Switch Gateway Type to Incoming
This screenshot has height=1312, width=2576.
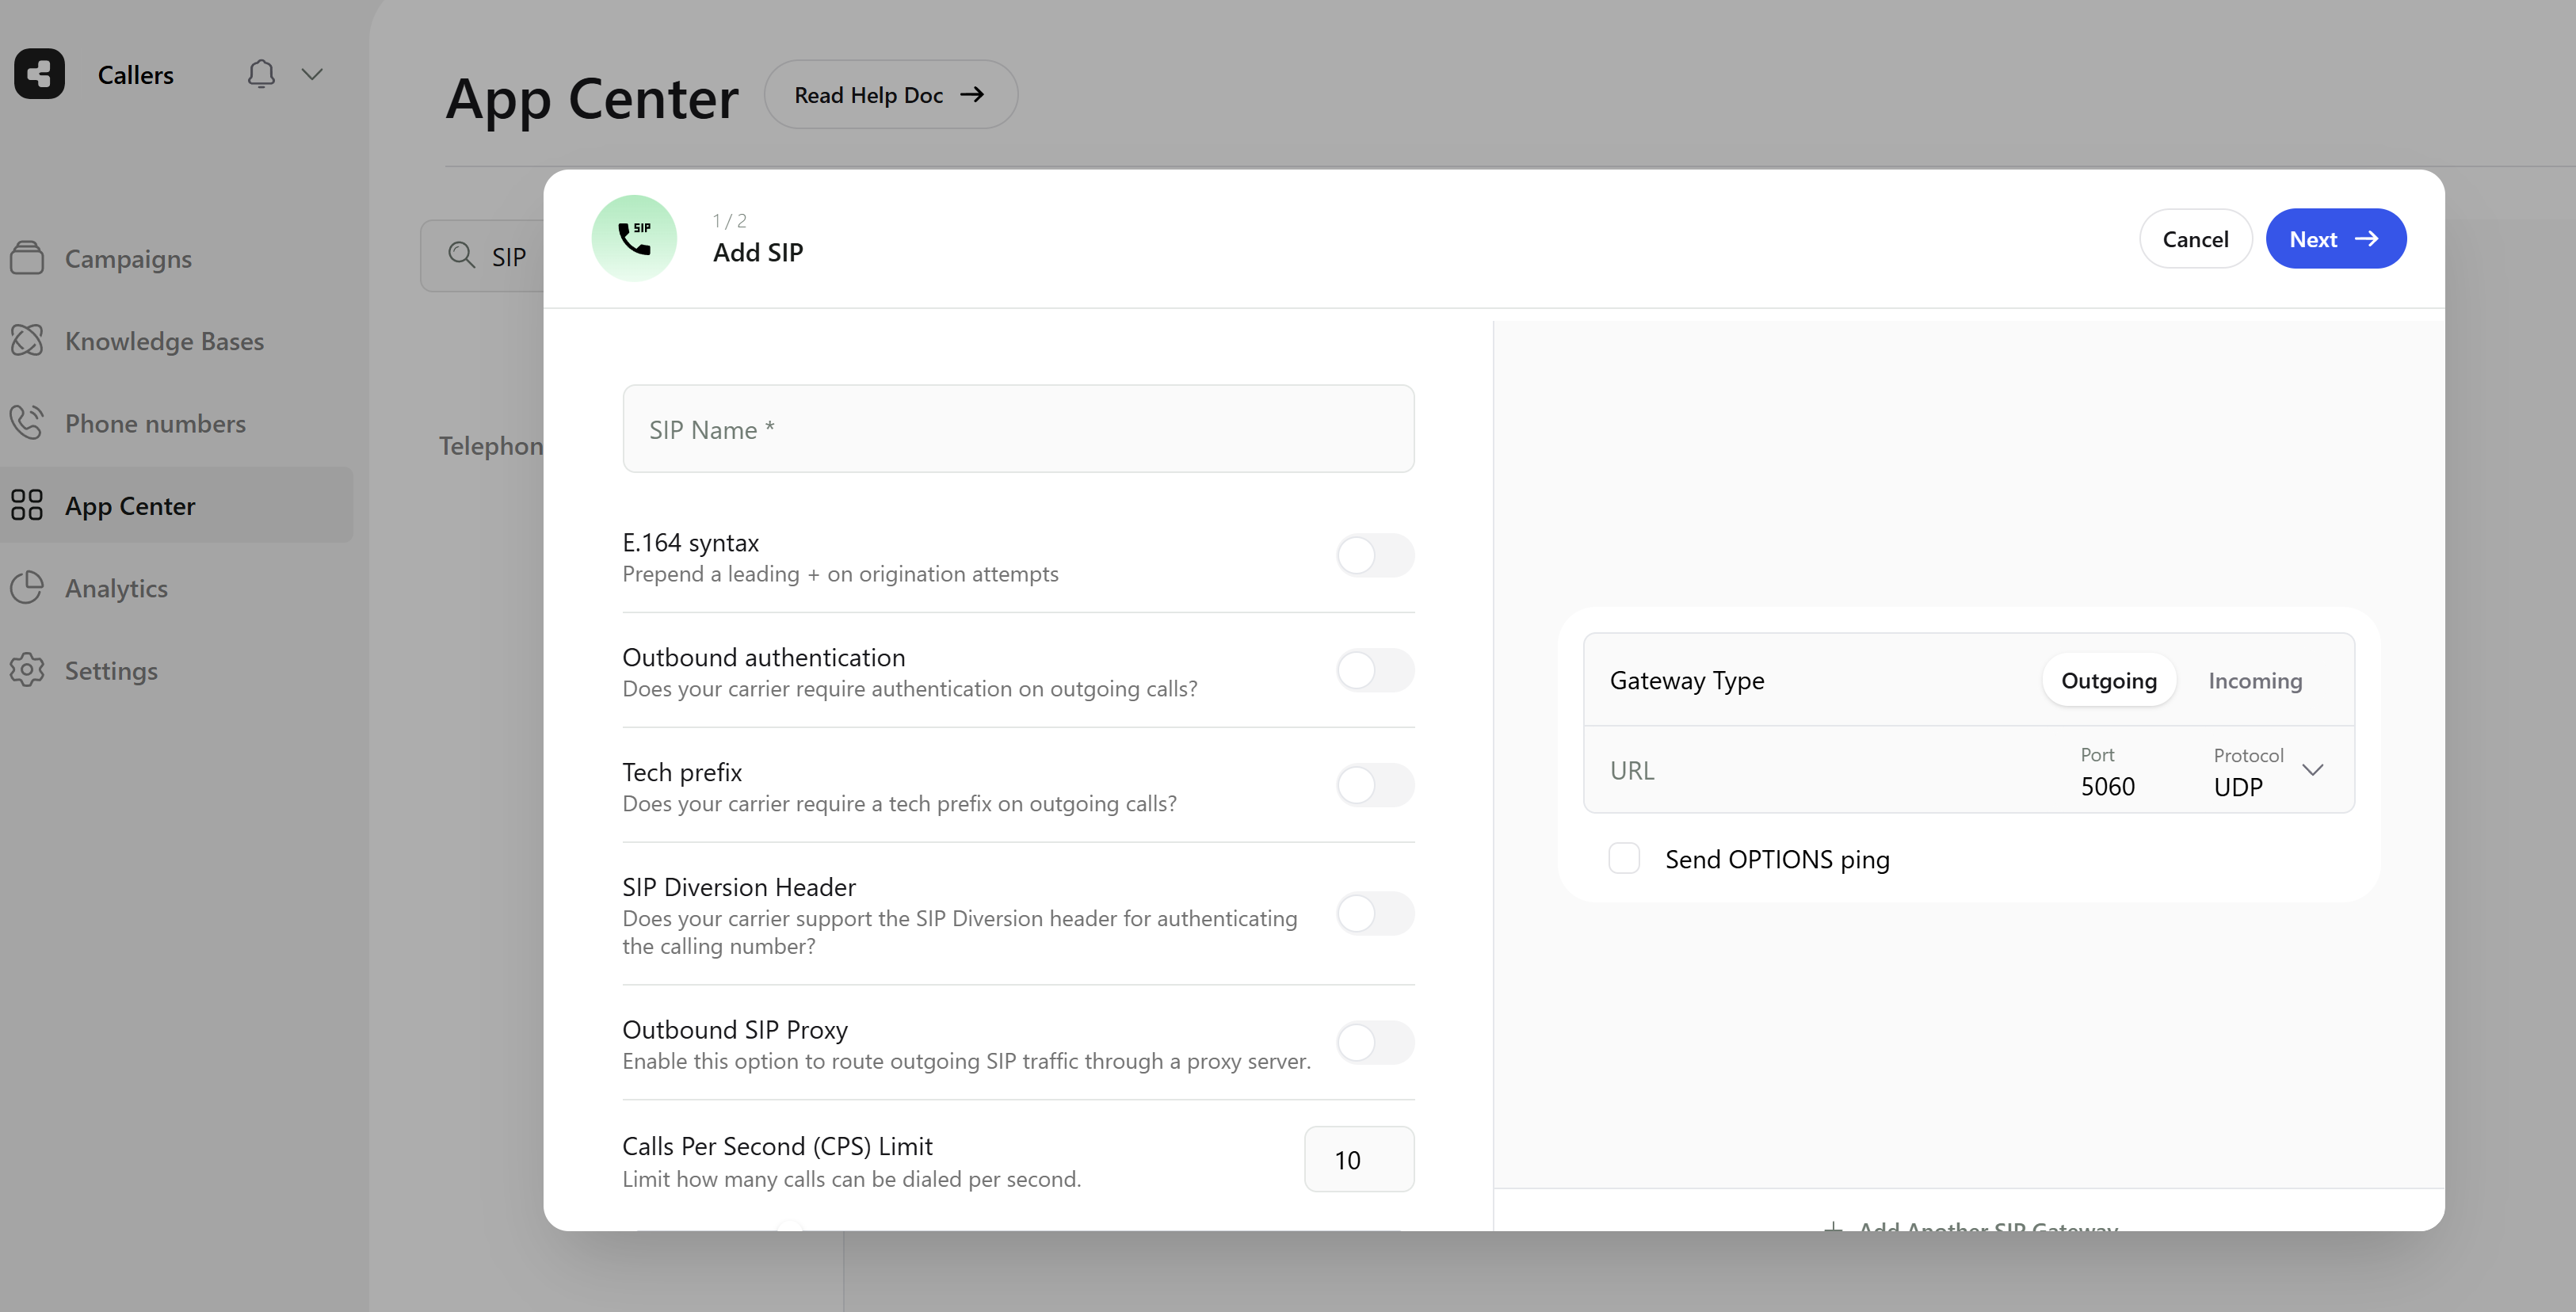pyautogui.click(x=2255, y=680)
